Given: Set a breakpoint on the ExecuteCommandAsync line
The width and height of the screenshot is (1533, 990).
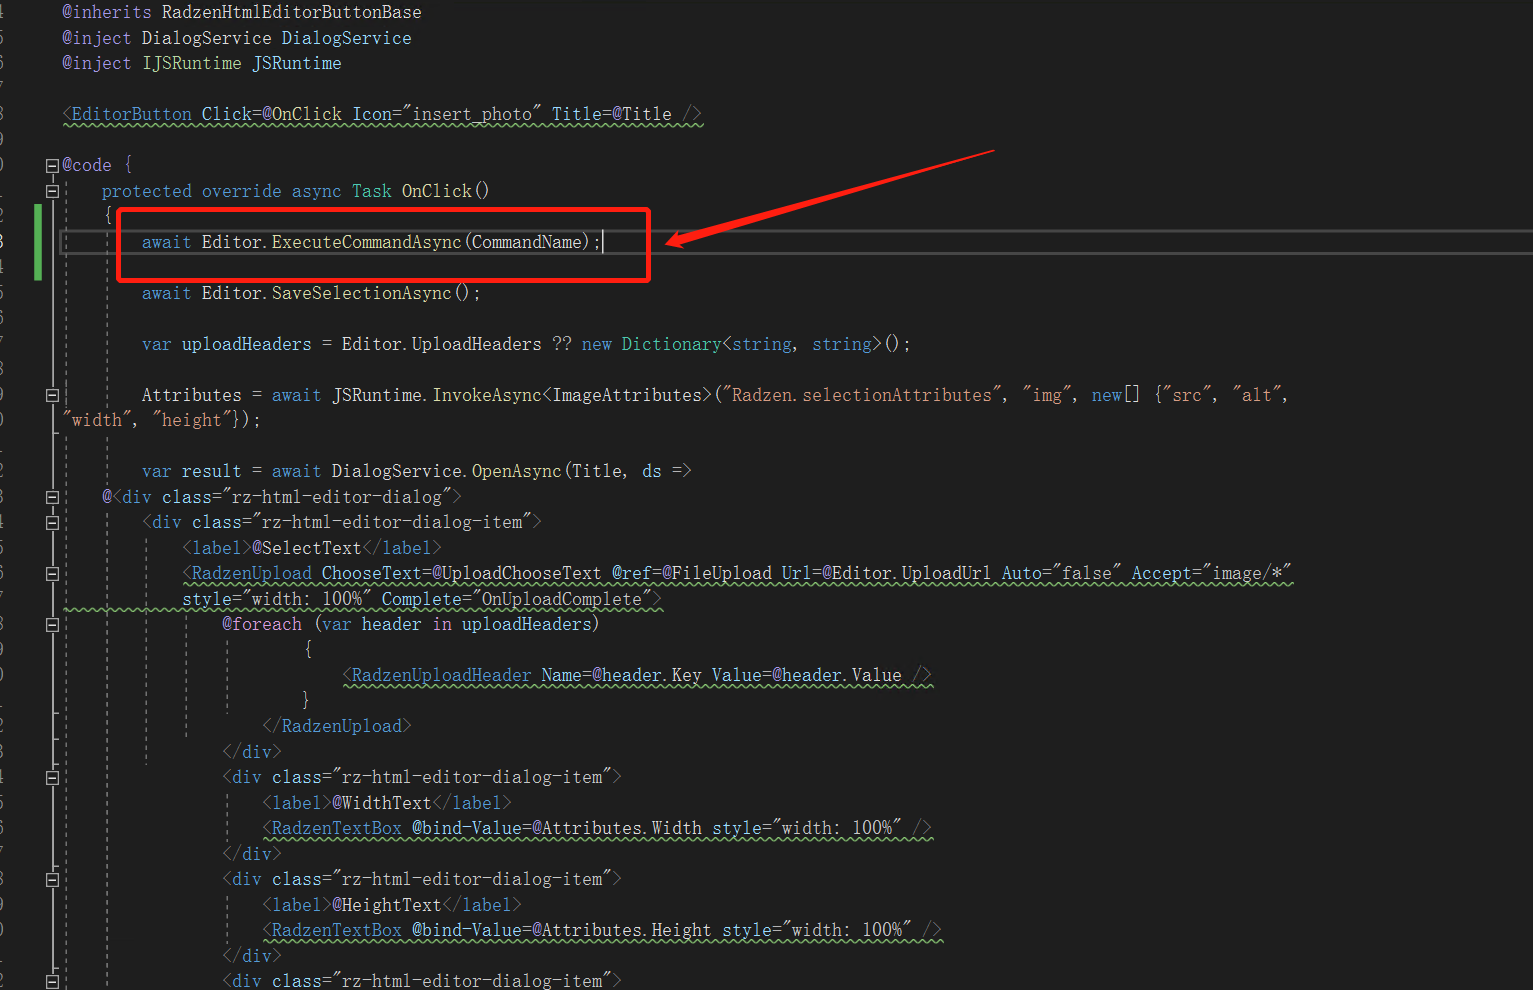Looking at the screenshot, I should point(15,241).
